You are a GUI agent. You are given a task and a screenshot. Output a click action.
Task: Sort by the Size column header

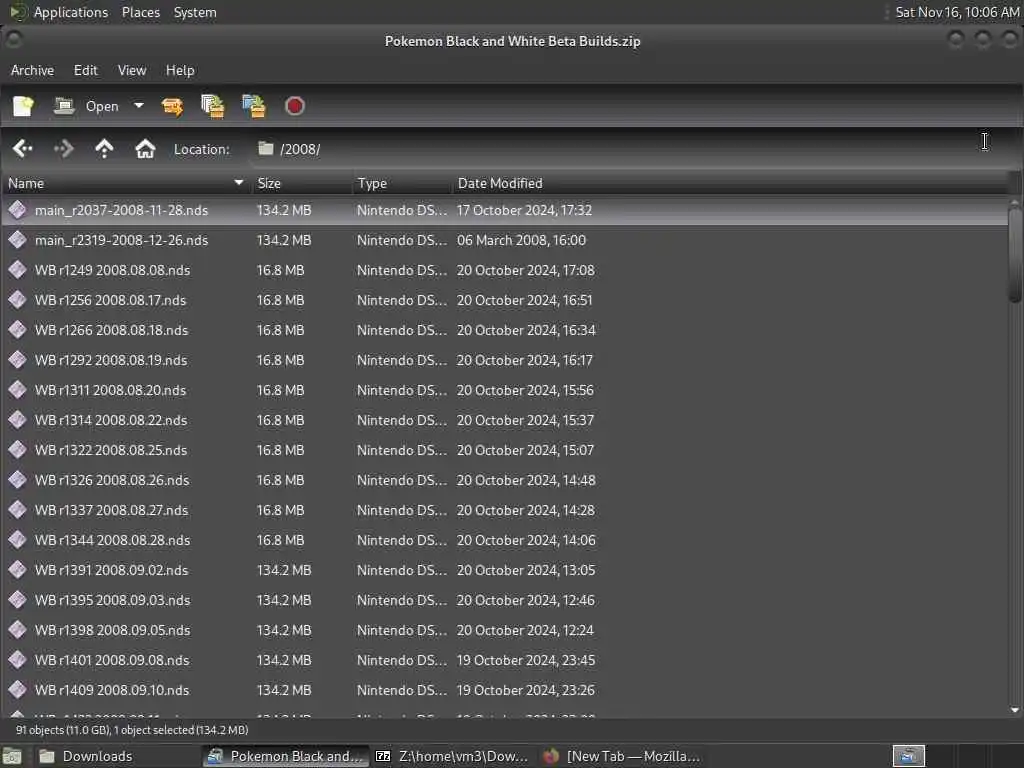pos(302,184)
